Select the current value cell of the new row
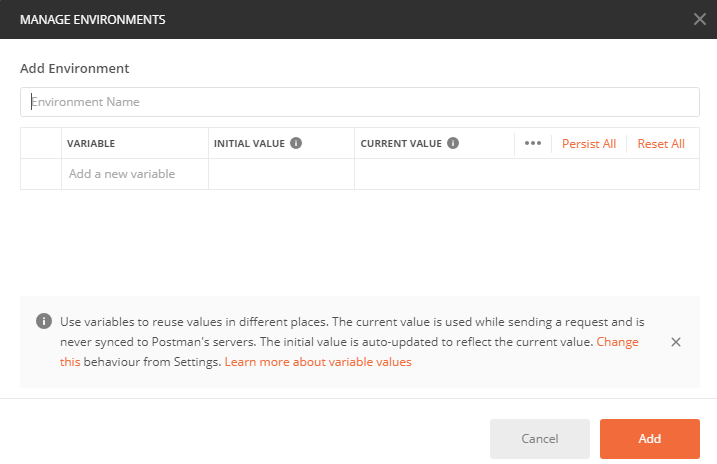Image resolution: width=717 pixels, height=464 pixels. click(x=527, y=174)
